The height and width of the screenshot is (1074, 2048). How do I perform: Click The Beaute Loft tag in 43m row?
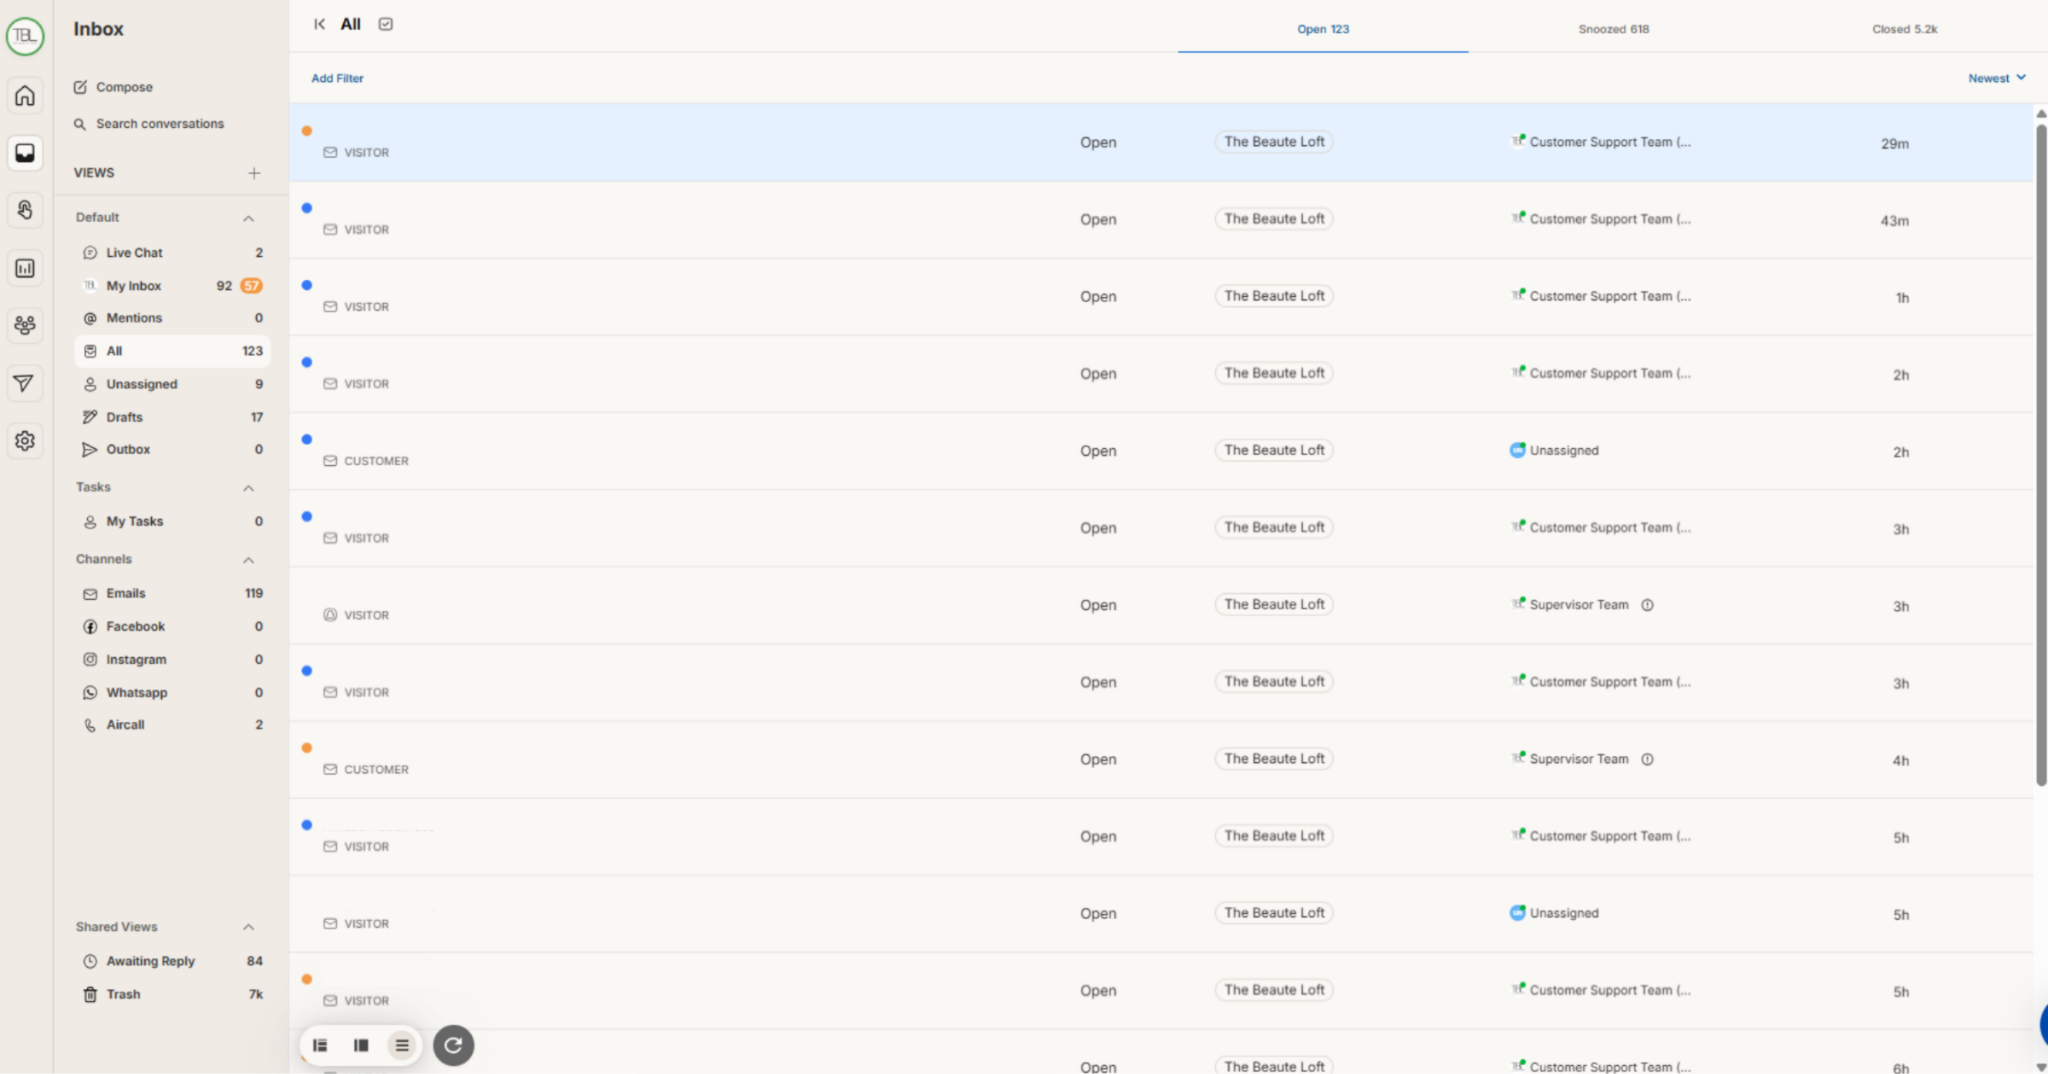tap(1274, 219)
